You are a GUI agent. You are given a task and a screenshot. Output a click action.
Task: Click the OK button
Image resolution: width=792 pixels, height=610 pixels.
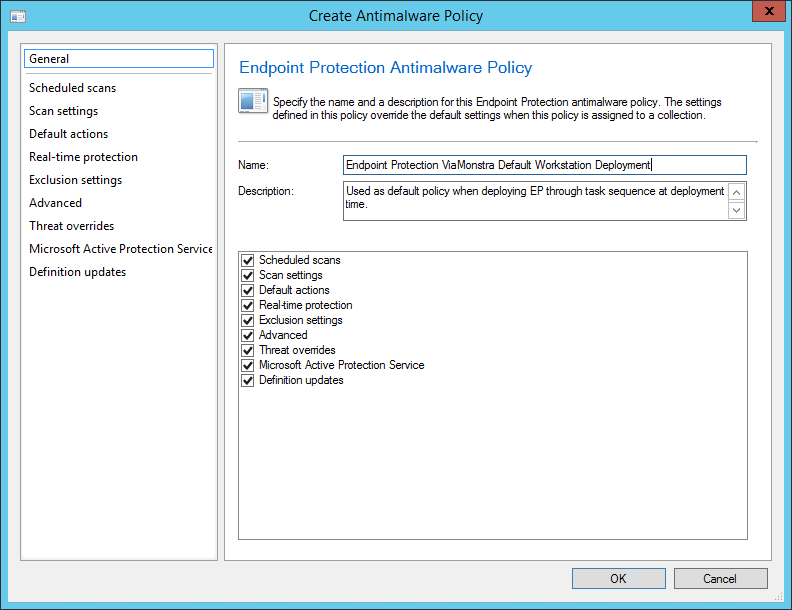point(618,579)
